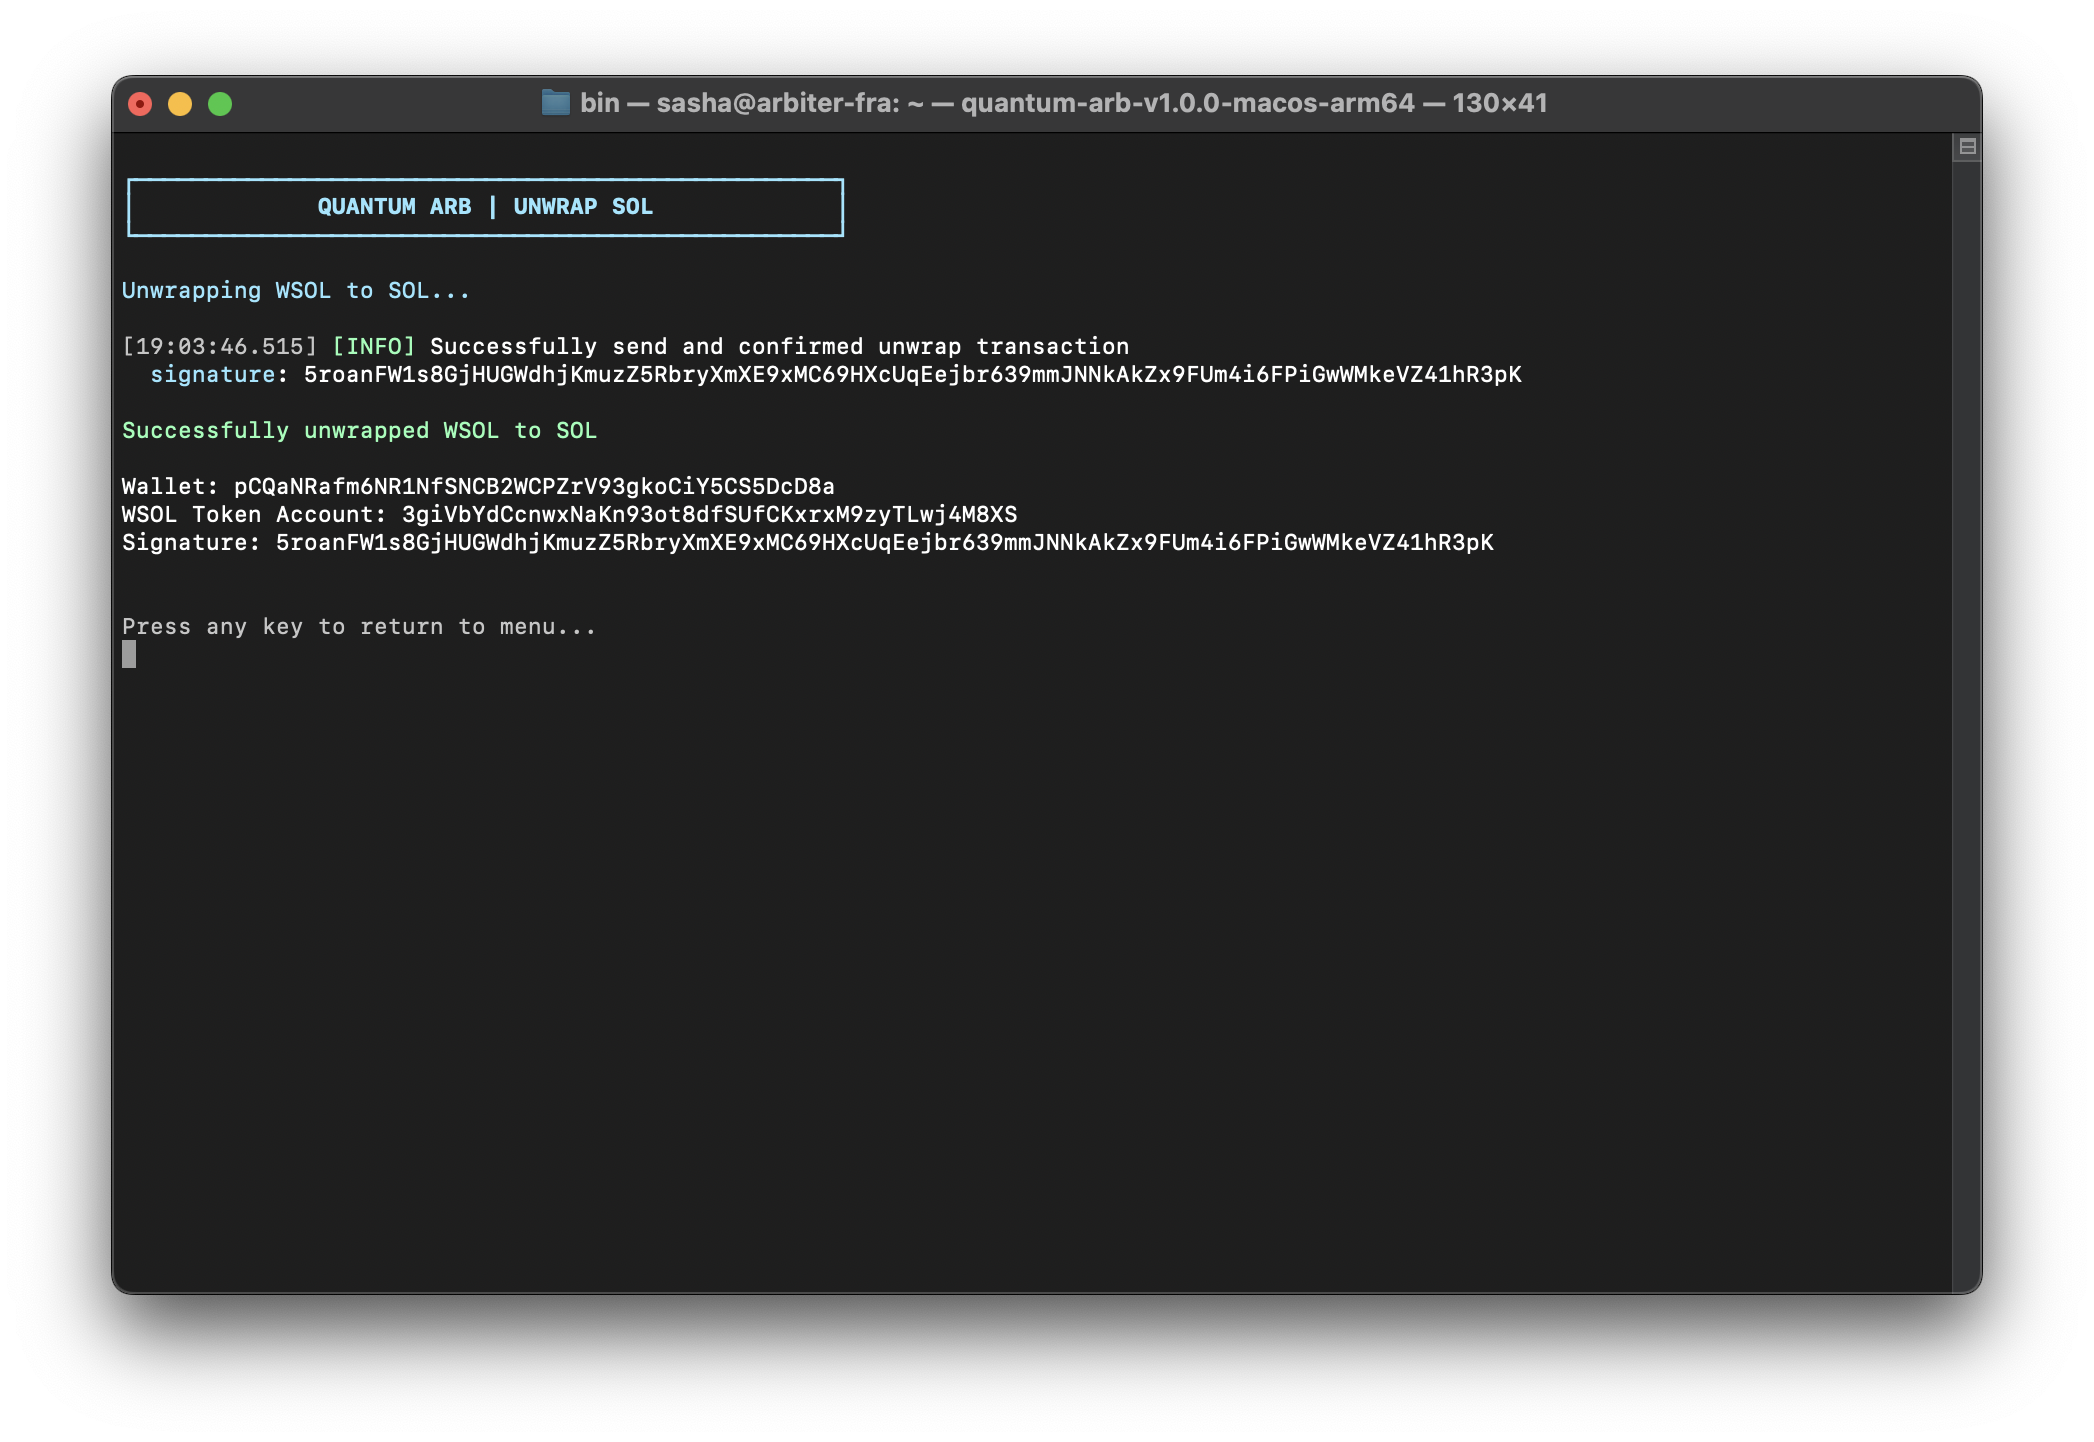
Task: Click the terminal window title text
Action: click(x=1063, y=103)
